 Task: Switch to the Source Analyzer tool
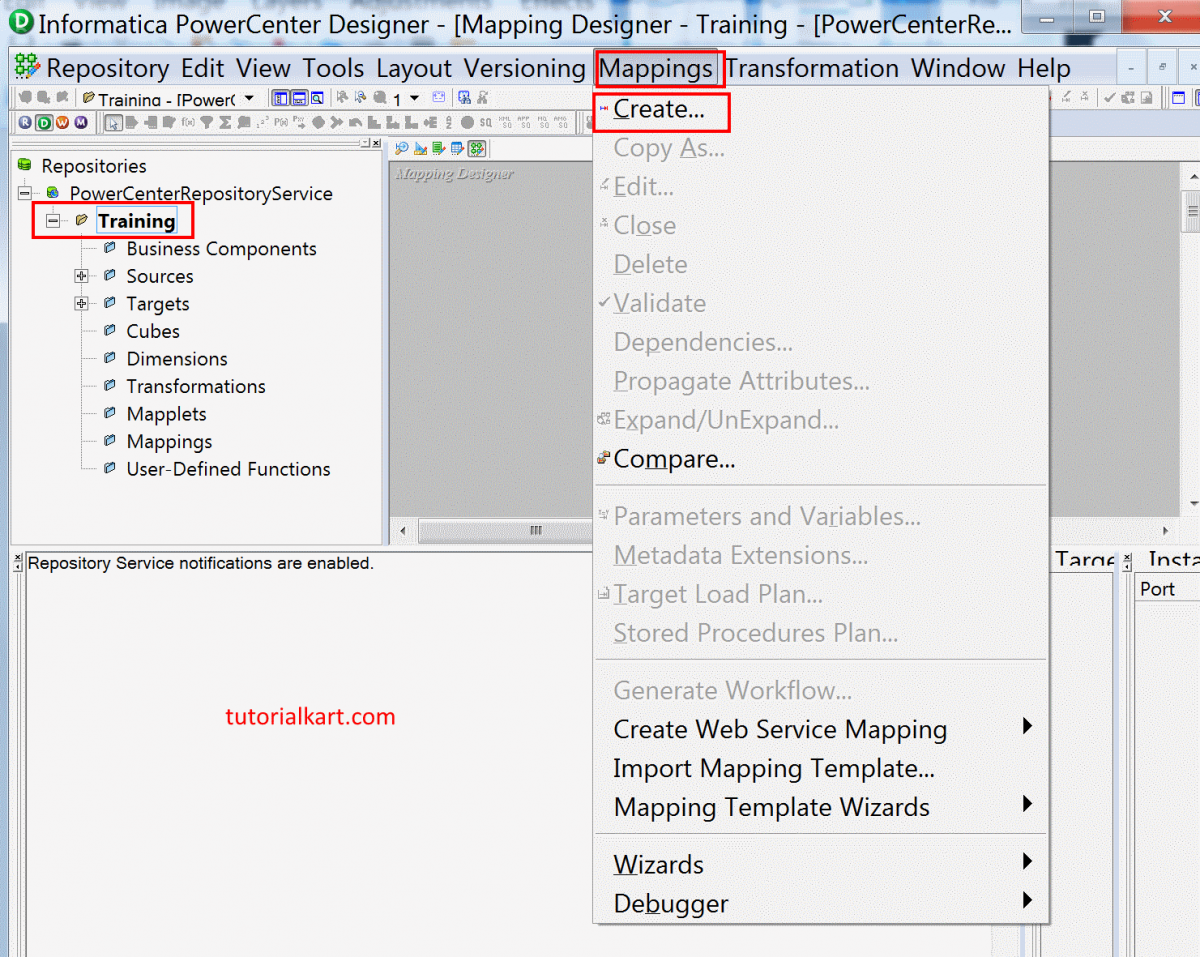click(x=401, y=148)
